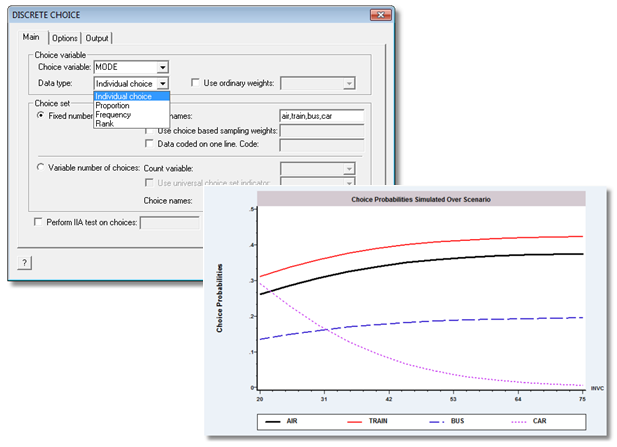The height and width of the screenshot is (447, 617).
Task: Toggle Data coded on one line
Action: [151, 145]
